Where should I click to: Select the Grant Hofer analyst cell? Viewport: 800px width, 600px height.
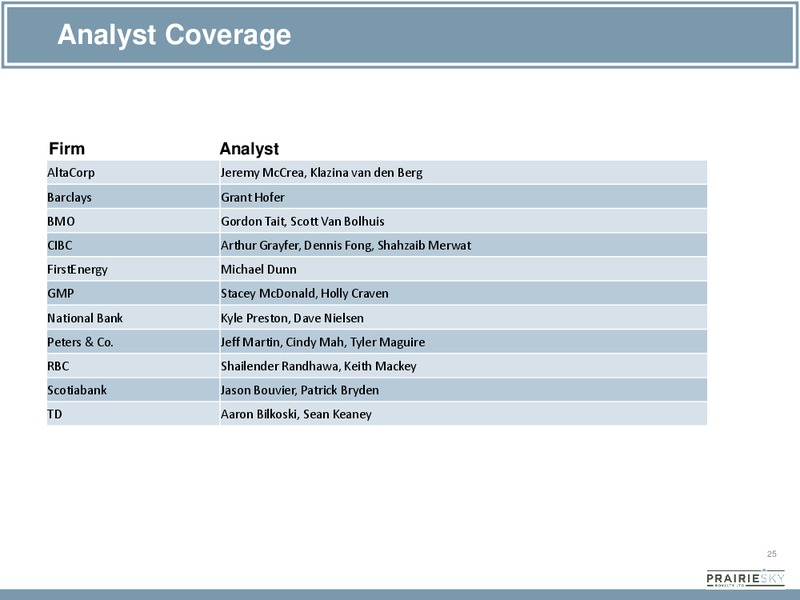pos(463,196)
